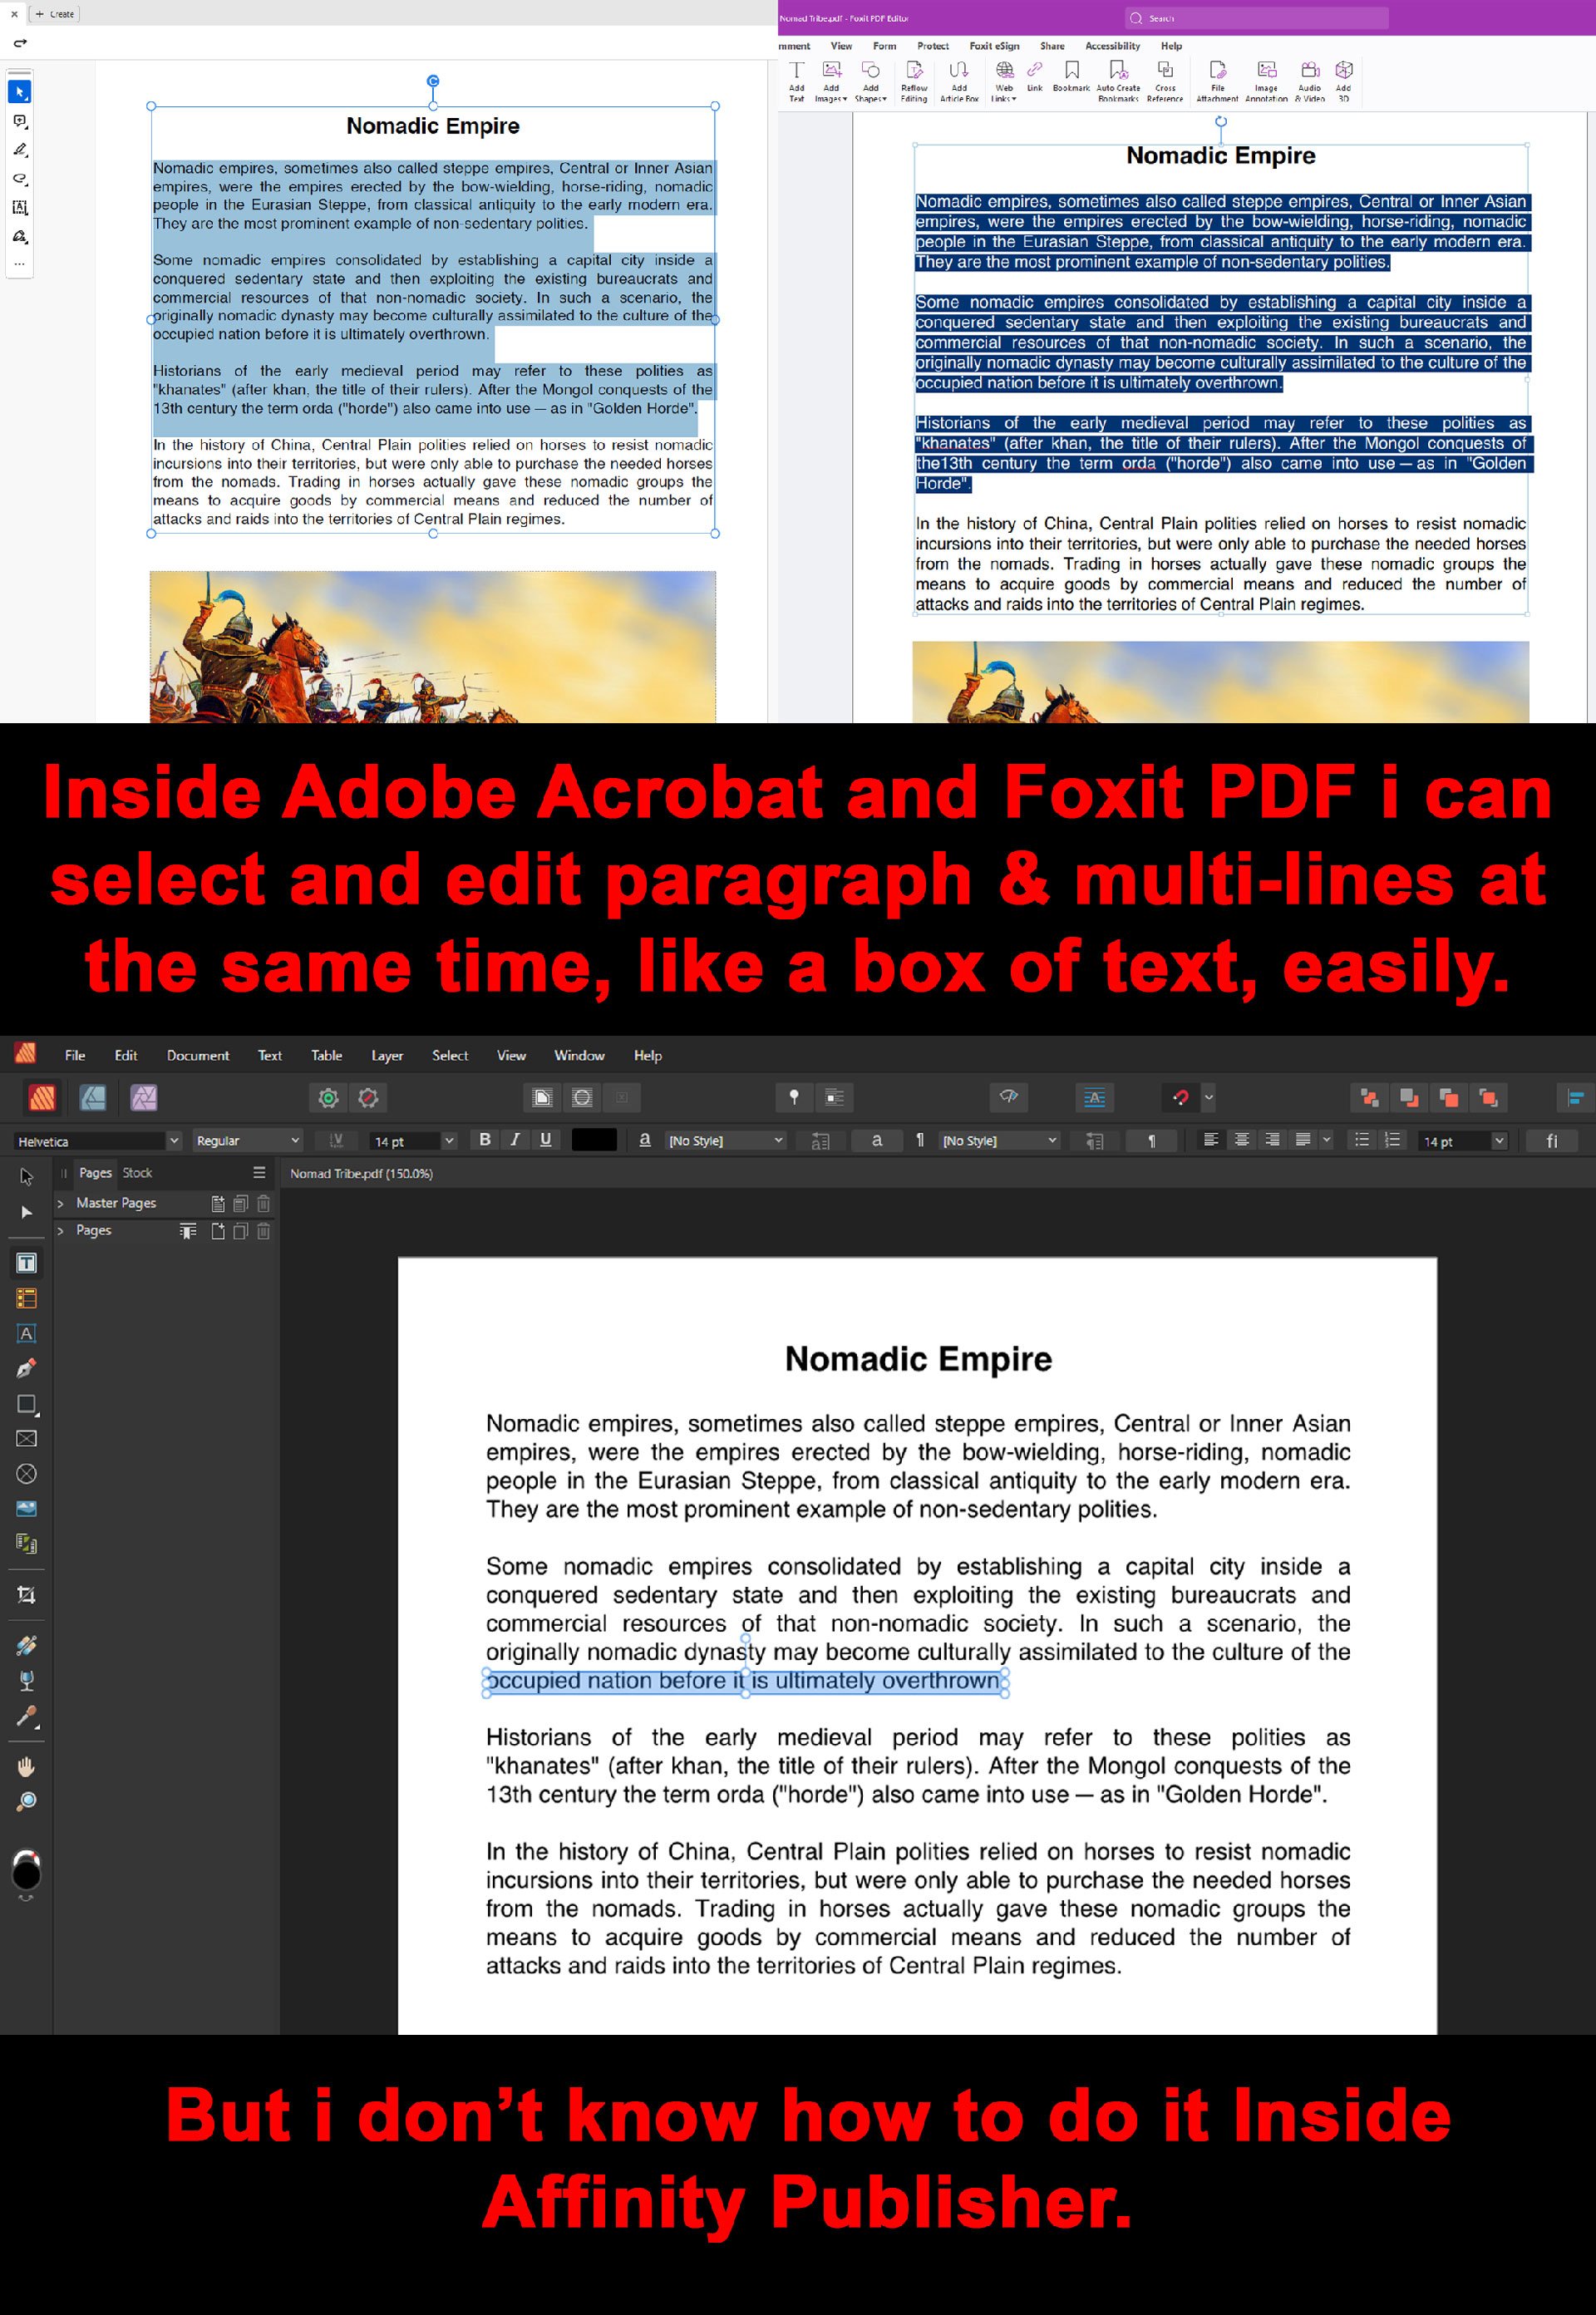Click Cross Reference in Foxit ribbon
Viewport: 1596px width, 2315px height.
pyautogui.click(x=1165, y=80)
